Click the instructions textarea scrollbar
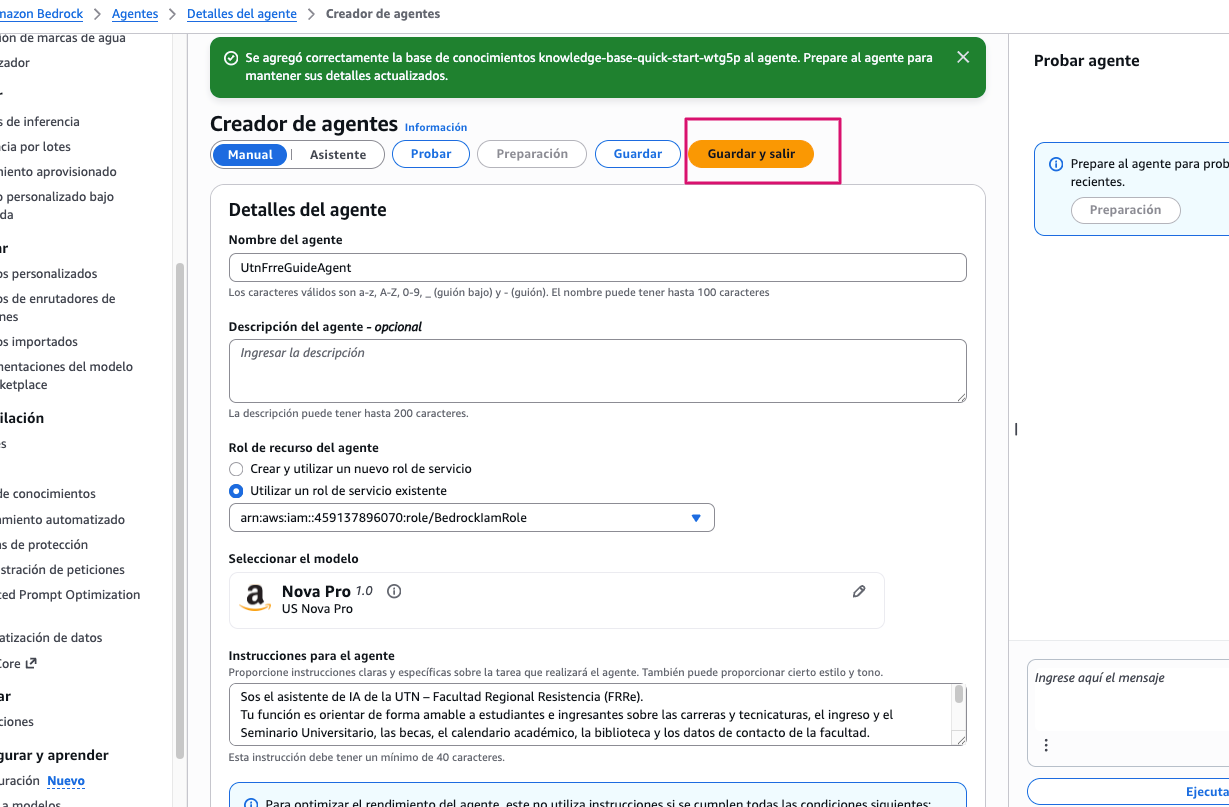The image size is (1229, 807). point(959,694)
